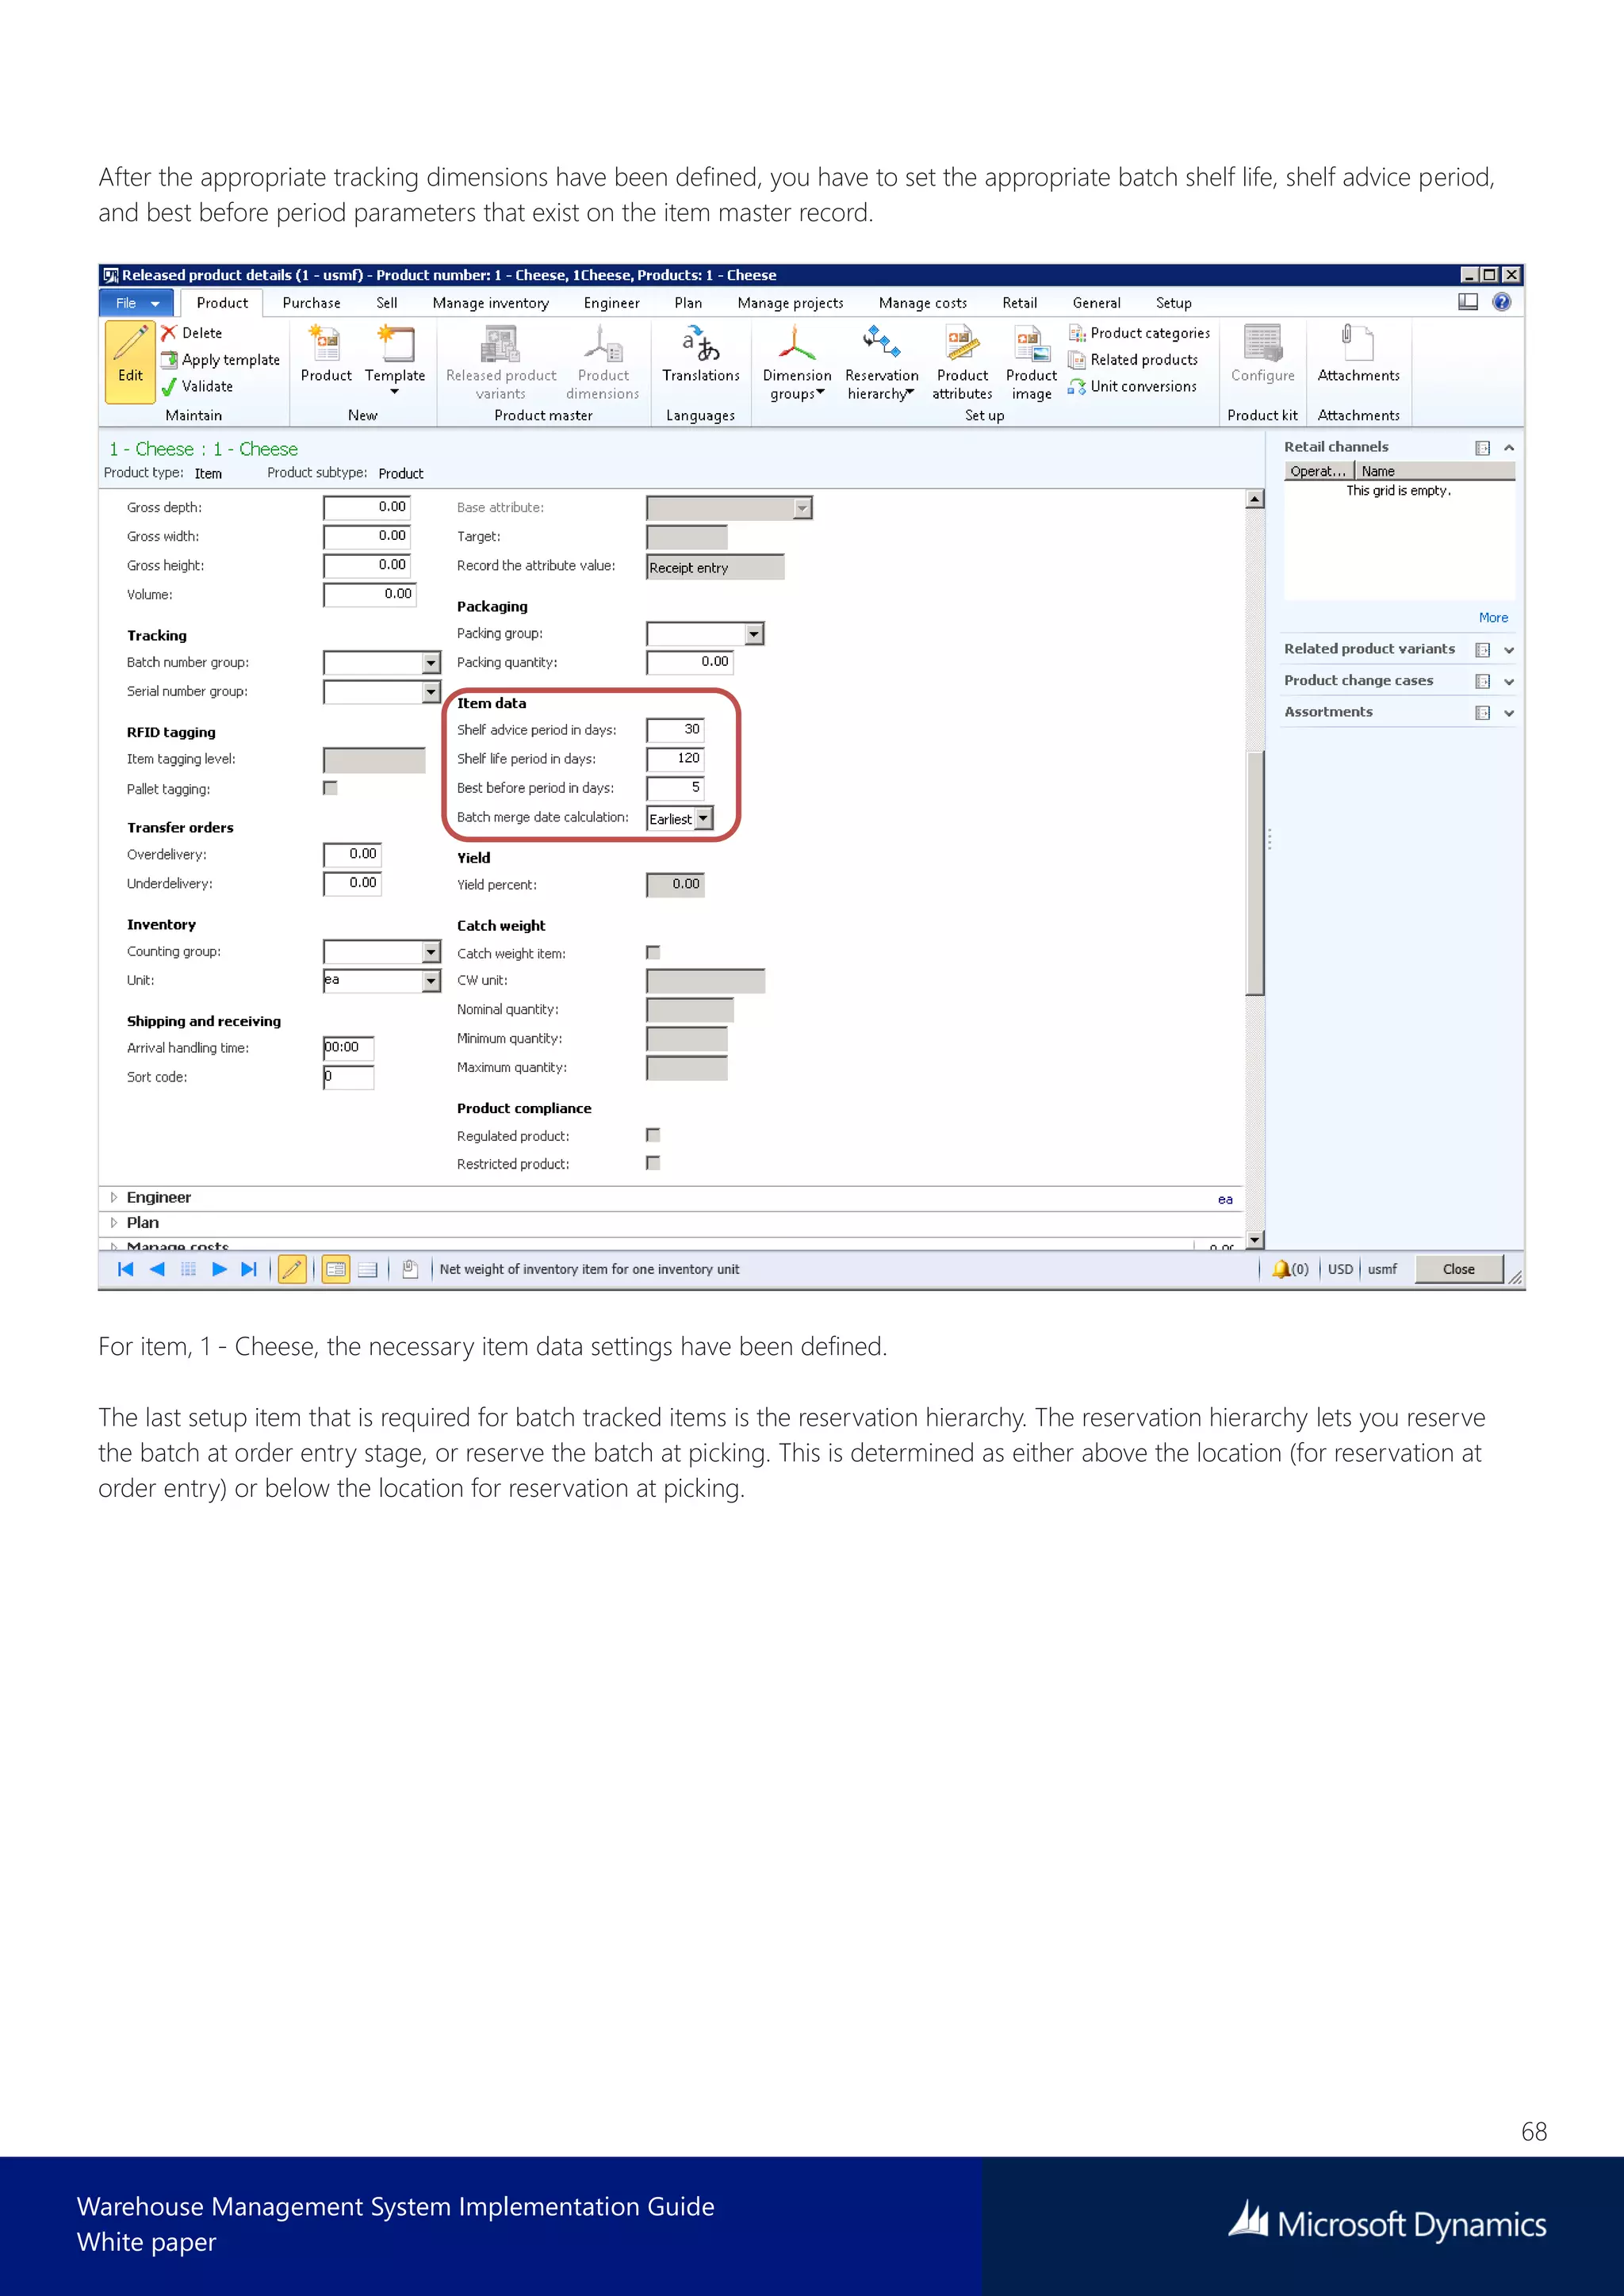
Task: Open the File menu
Action: 136,303
